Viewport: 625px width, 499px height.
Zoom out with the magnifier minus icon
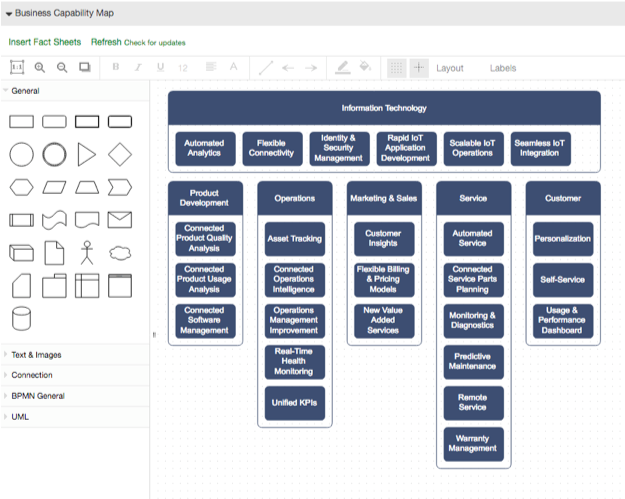(62, 67)
